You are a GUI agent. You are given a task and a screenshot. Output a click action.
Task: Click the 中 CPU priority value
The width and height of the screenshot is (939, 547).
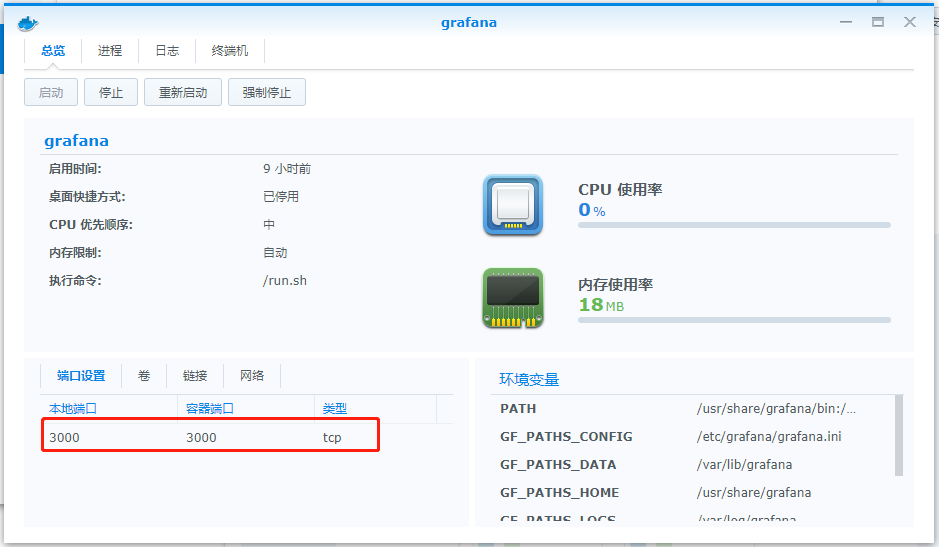click(x=269, y=225)
